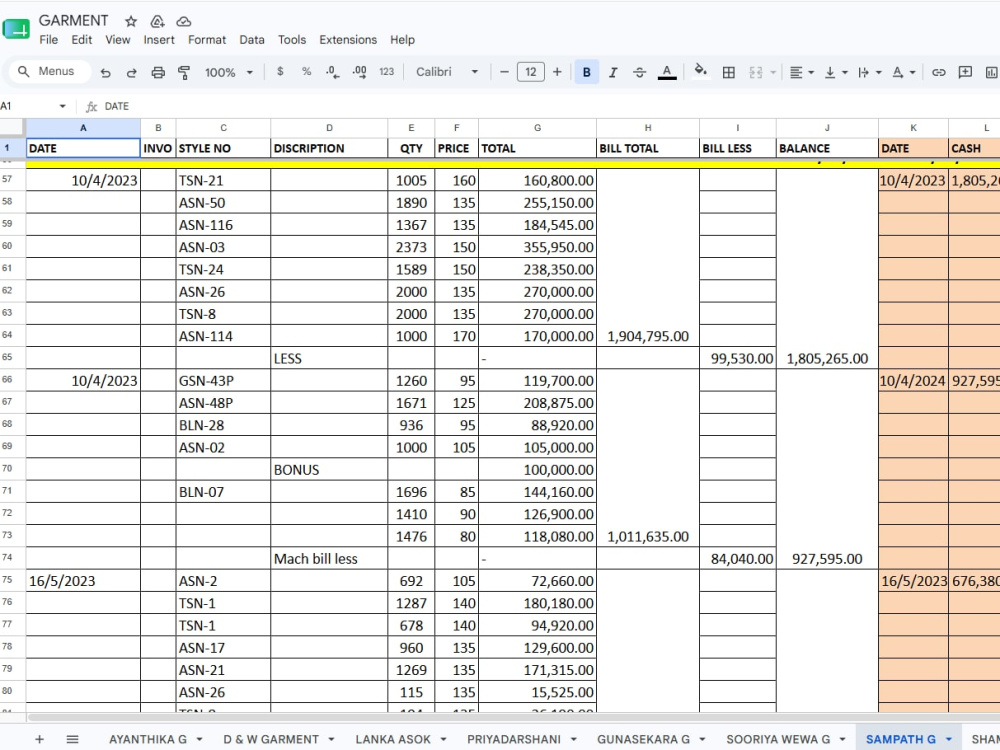Image resolution: width=1000 pixels, height=750 pixels.
Task: Open the Edit menu
Action: point(82,40)
